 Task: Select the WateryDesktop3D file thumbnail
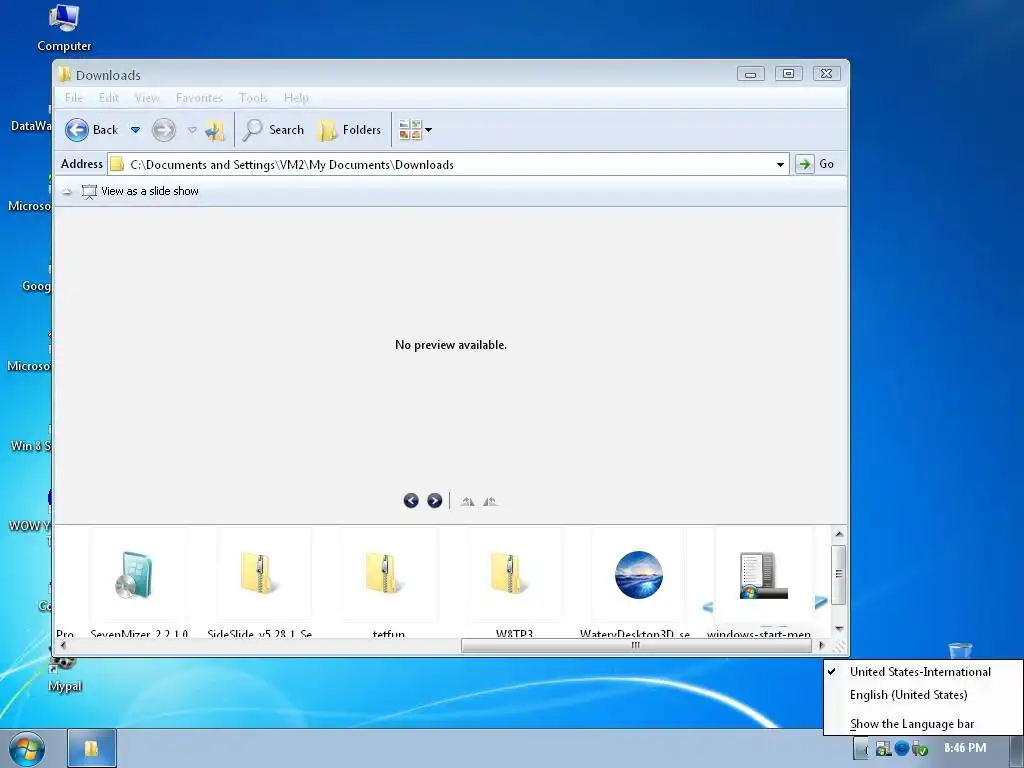pos(639,575)
